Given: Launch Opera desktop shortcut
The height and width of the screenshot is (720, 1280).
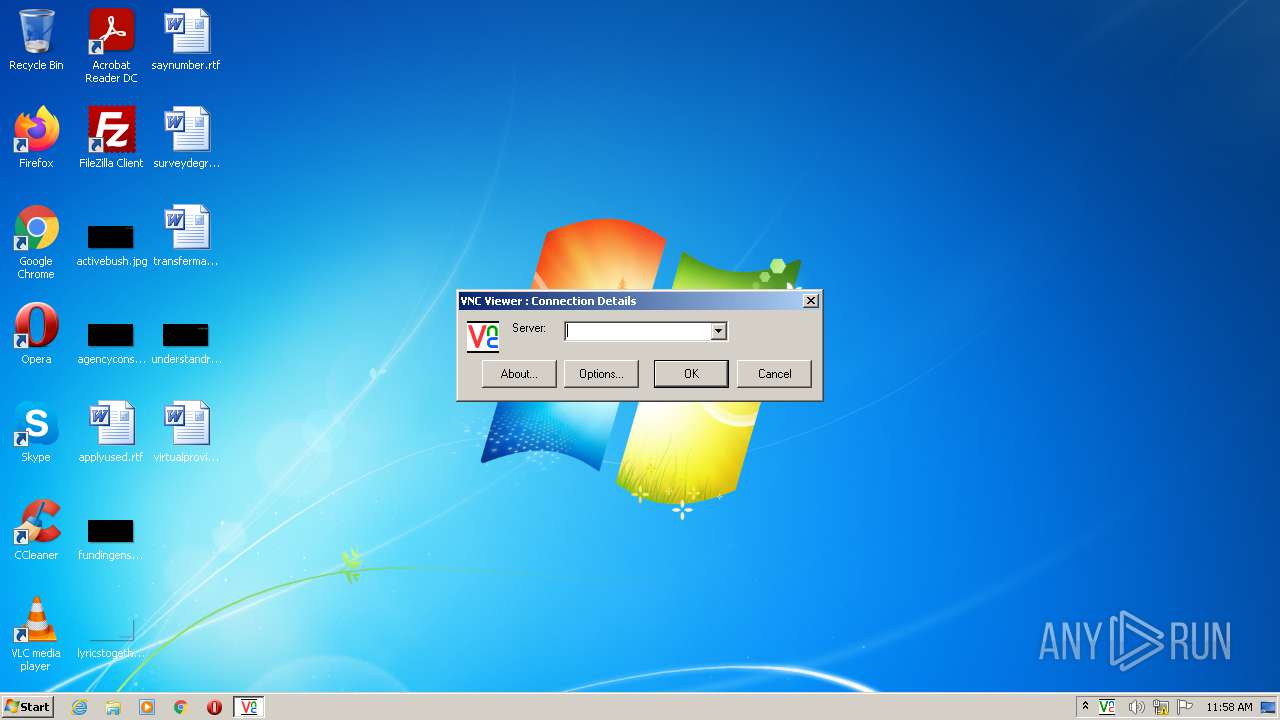Looking at the screenshot, I should 36,334.
